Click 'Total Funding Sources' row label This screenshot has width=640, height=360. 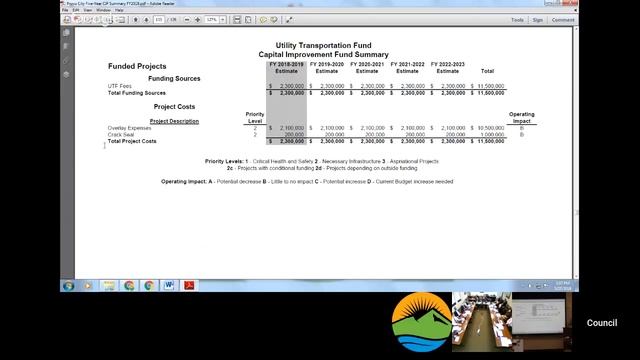tap(137, 93)
